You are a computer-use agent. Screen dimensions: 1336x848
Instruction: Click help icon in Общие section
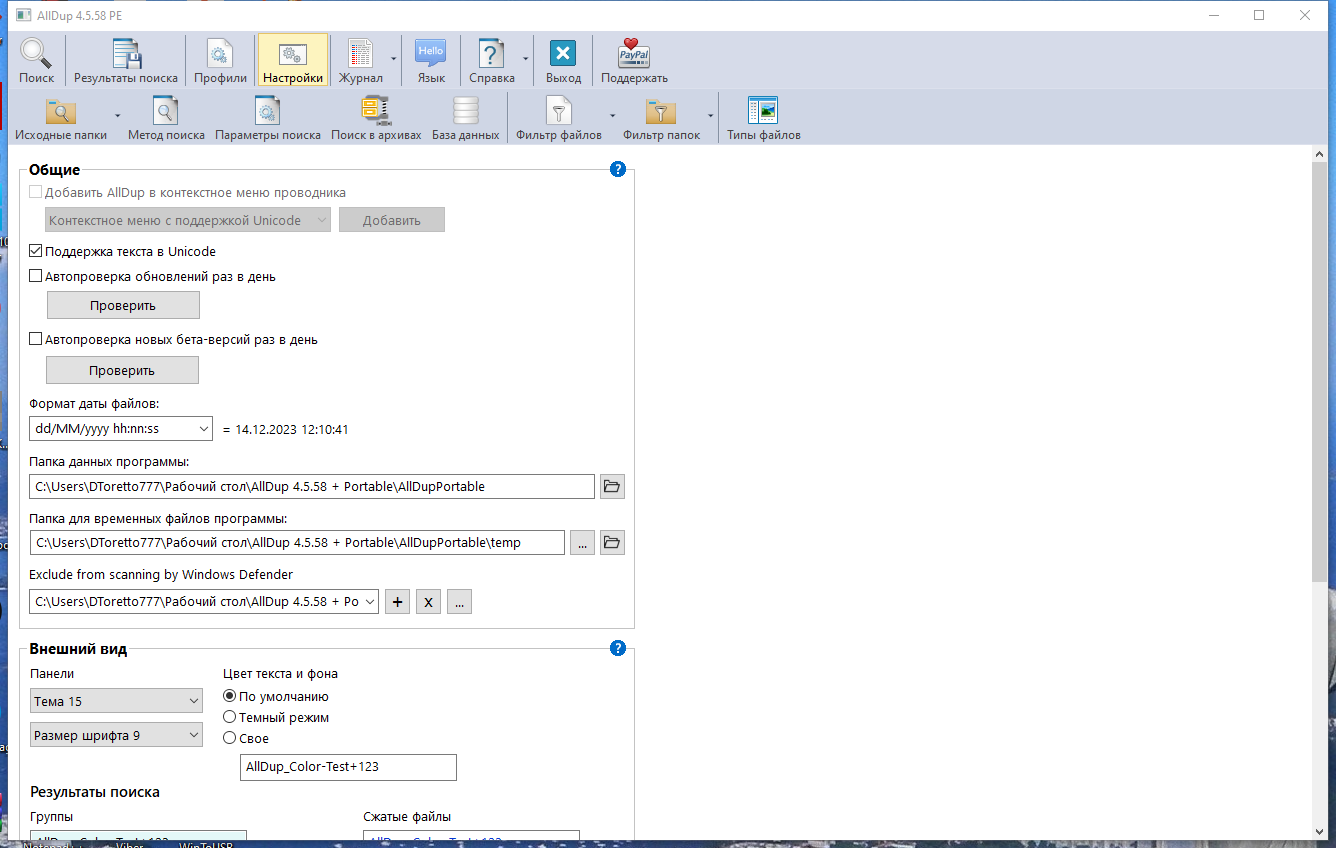coord(618,169)
